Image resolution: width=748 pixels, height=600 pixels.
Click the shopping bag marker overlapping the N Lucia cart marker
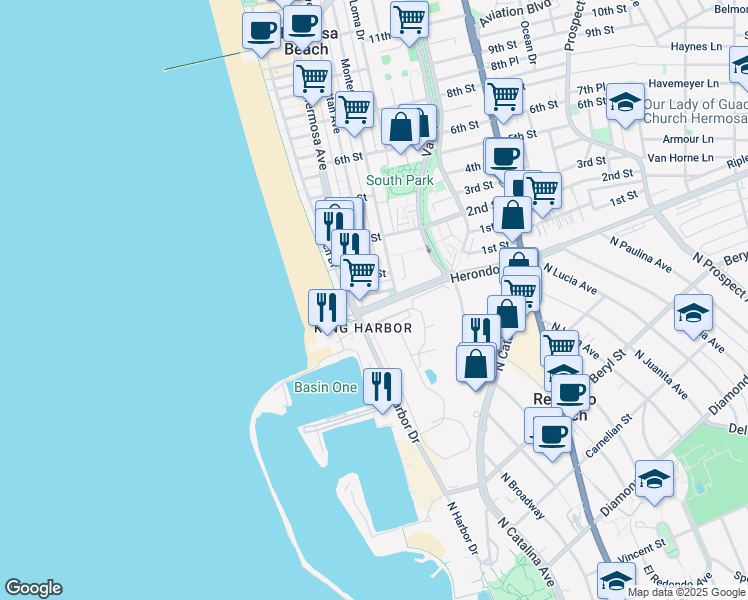point(507,315)
